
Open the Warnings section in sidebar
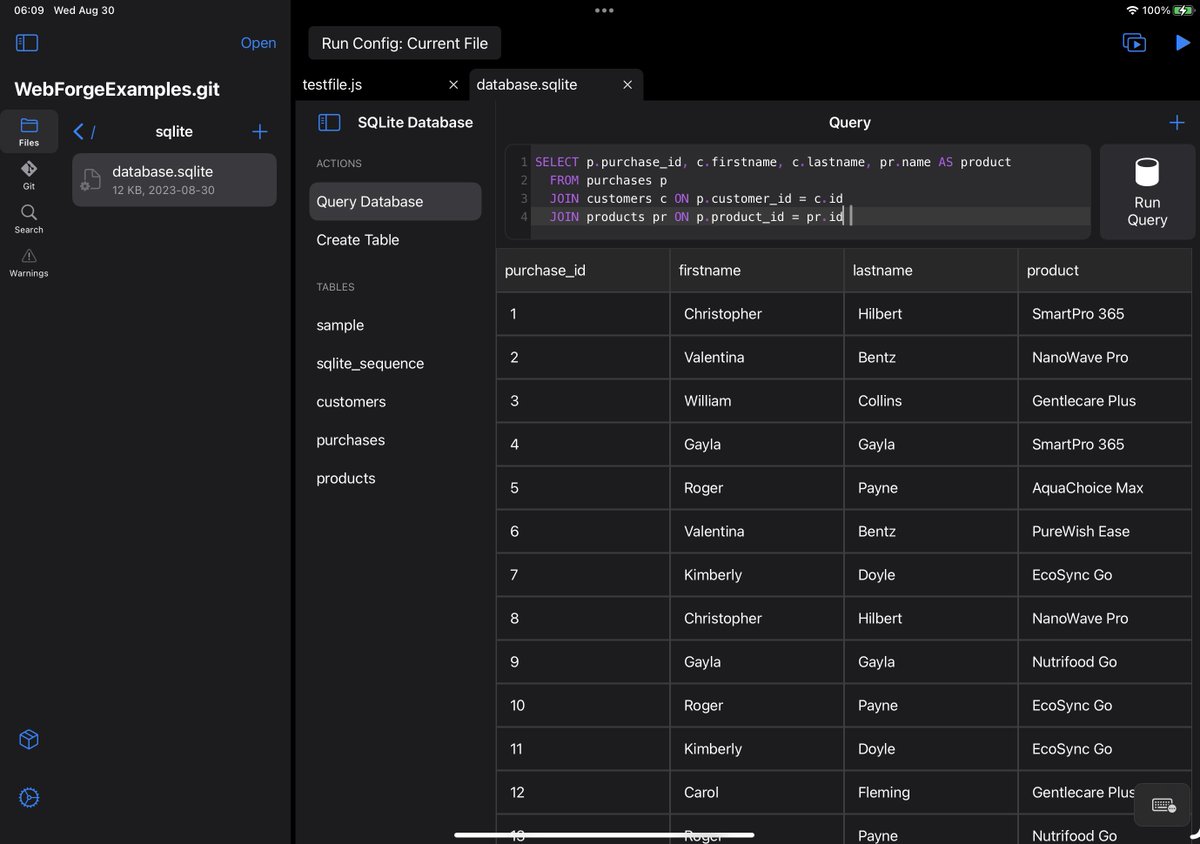tap(29, 263)
